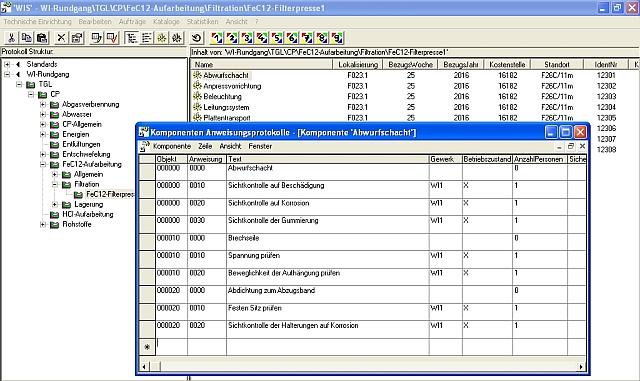The width and height of the screenshot is (640, 381).
Task: Click the toolbar icon left of the red checkmark icon
Action: tap(97, 38)
